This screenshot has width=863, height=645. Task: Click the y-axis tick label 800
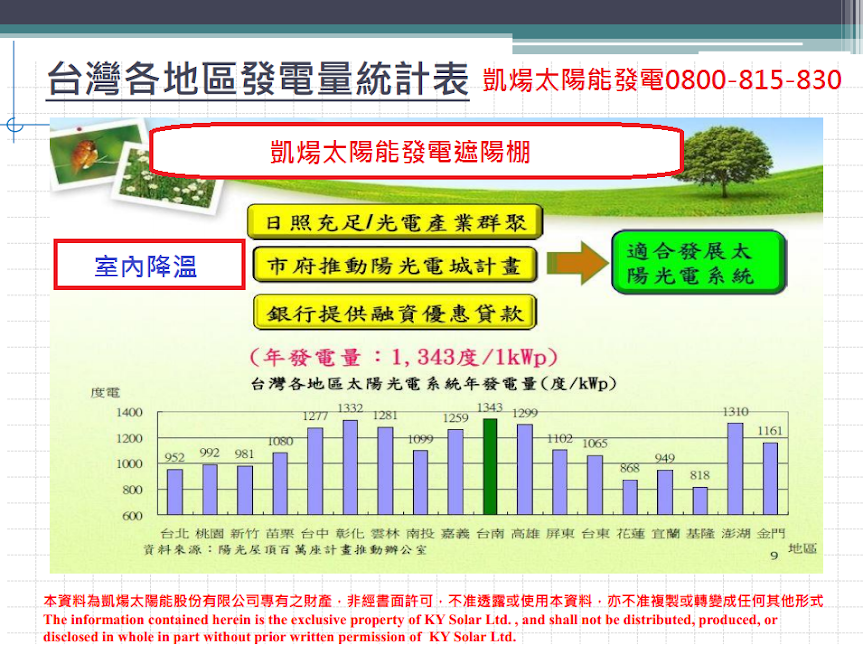[x=132, y=490]
